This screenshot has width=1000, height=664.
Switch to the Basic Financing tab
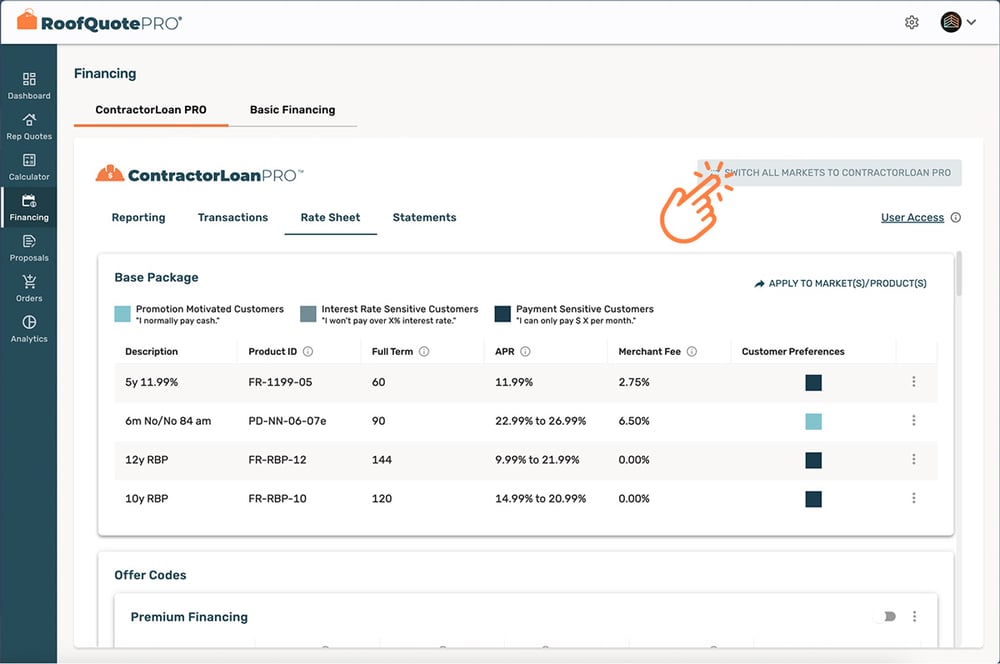point(293,110)
